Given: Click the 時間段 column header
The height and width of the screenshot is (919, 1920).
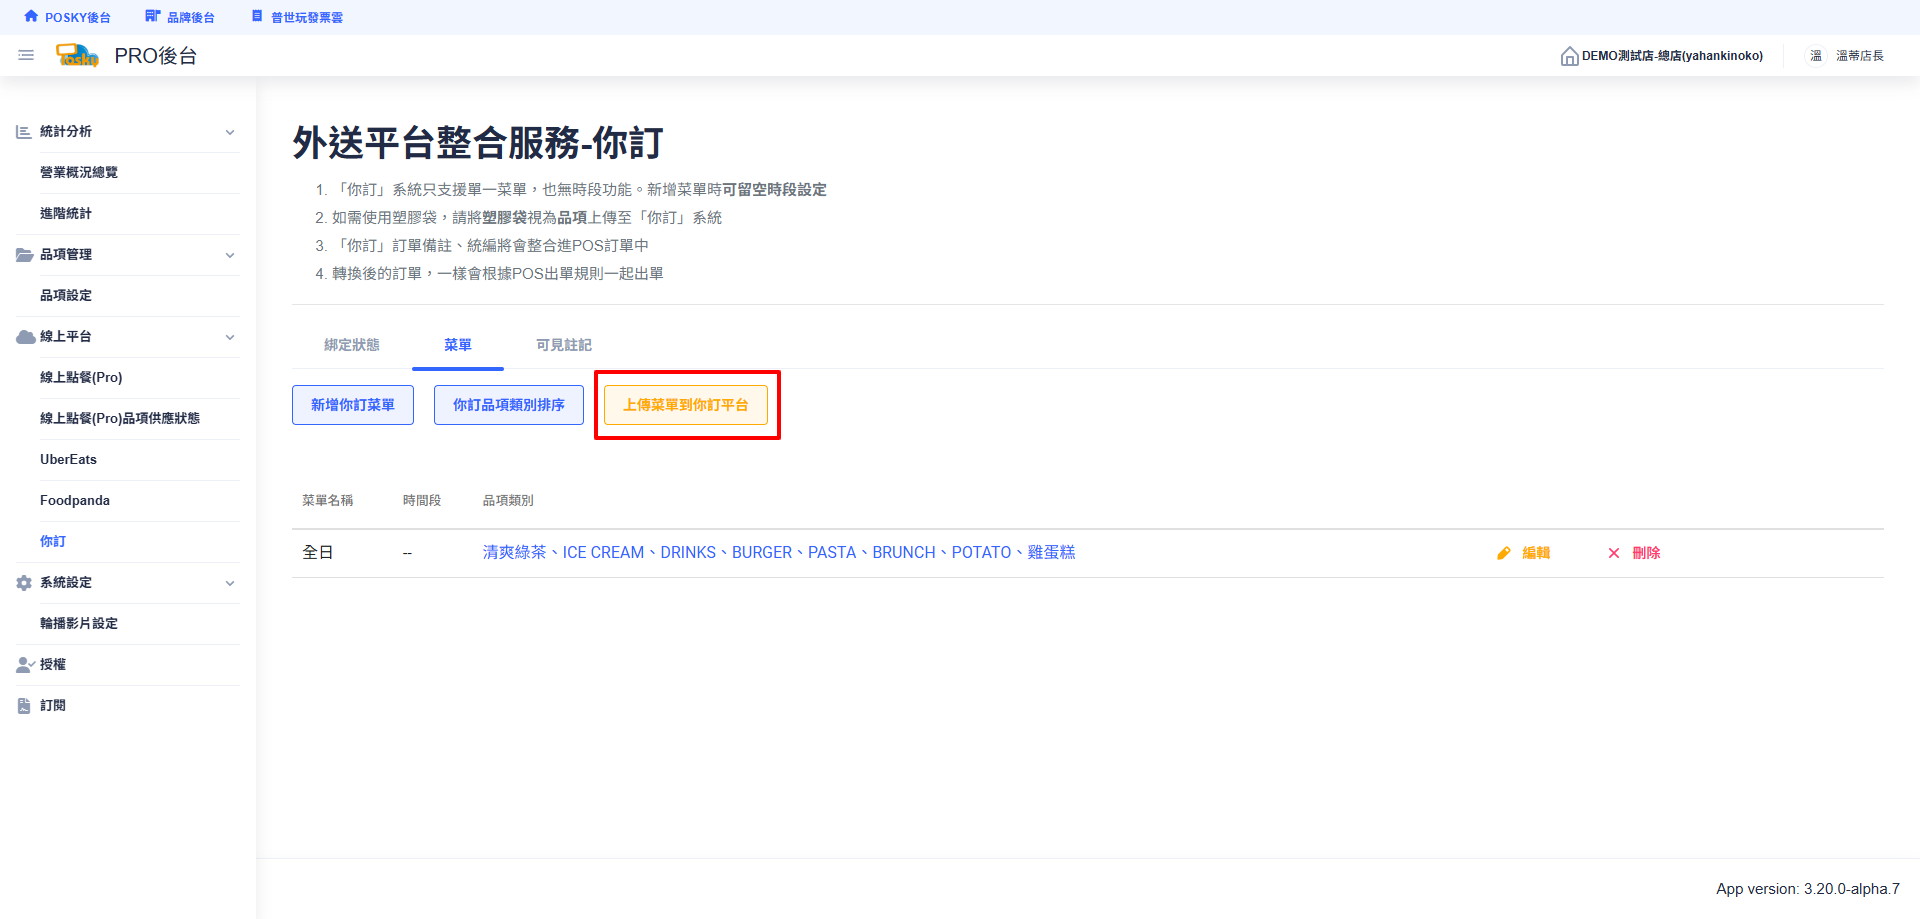Looking at the screenshot, I should point(422,500).
